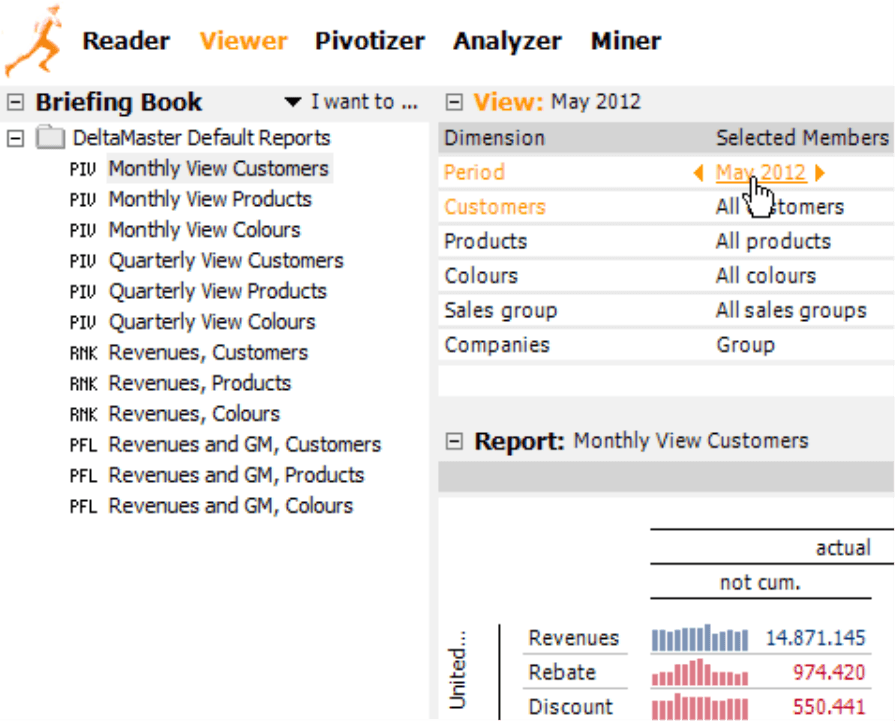The width and height of the screenshot is (895, 721).
Task: Open the Revenues, Products ranking report
Action: click(x=200, y=384)
